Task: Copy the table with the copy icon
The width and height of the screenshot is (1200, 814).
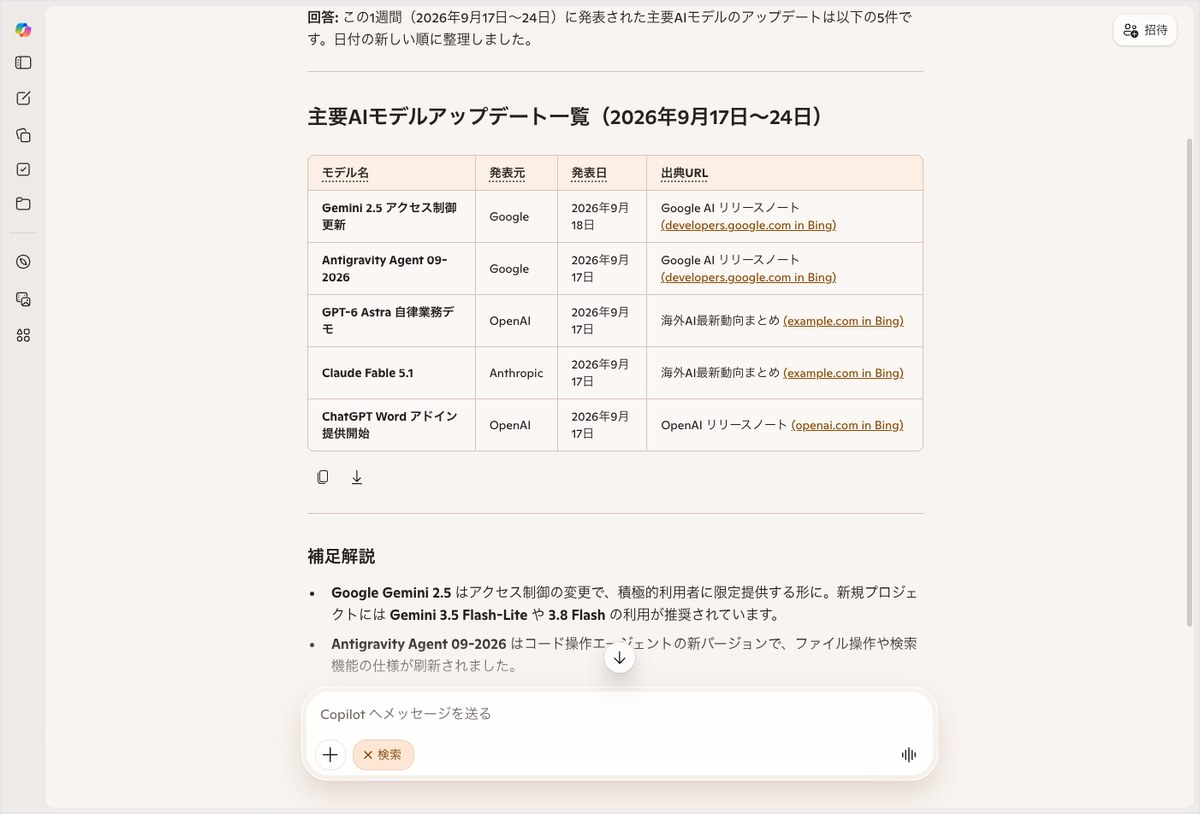Action: pyautogui.click(x=322, y=477)
